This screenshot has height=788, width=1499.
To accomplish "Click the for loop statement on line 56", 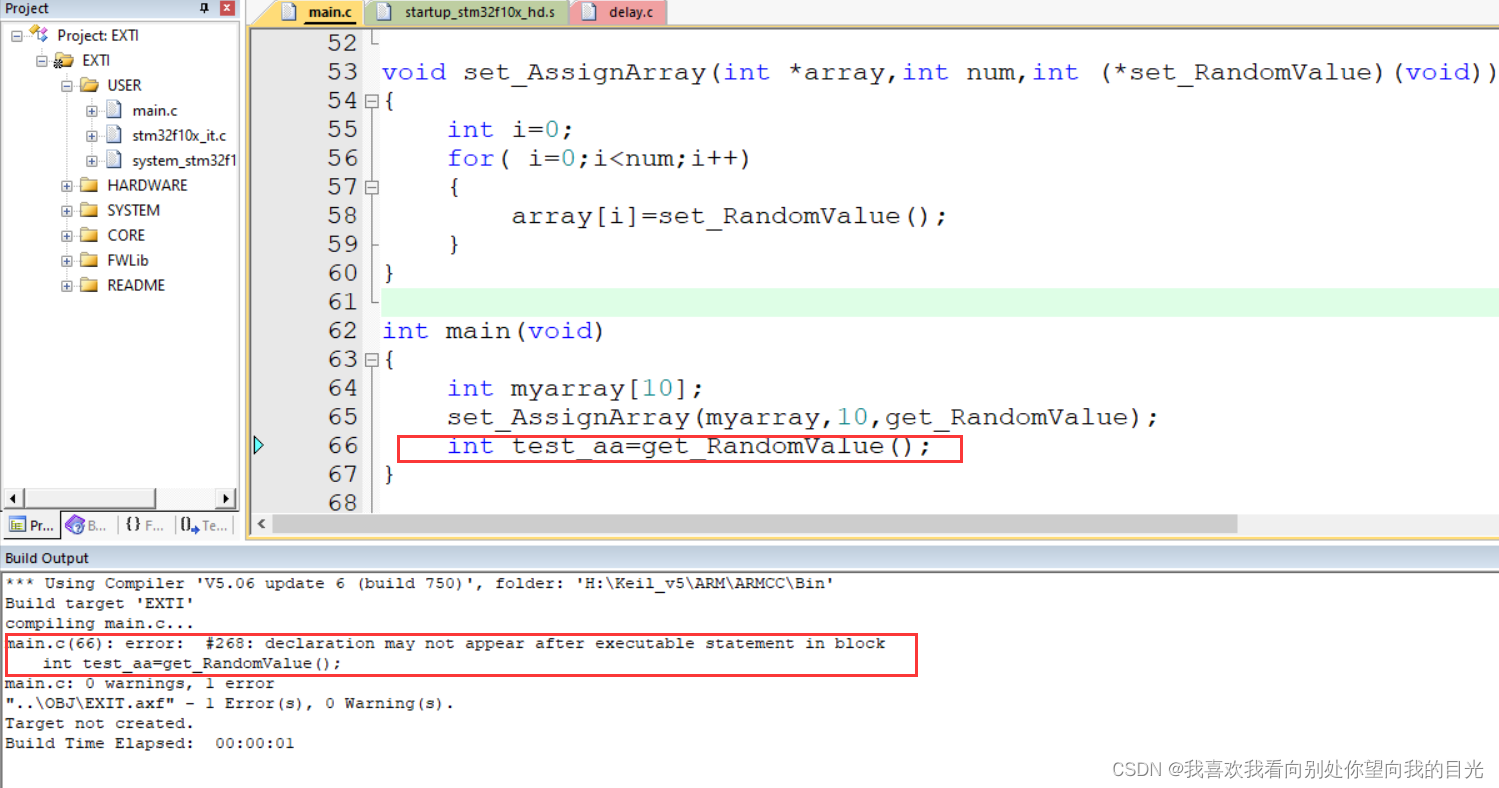I will (x=599, y=158).
